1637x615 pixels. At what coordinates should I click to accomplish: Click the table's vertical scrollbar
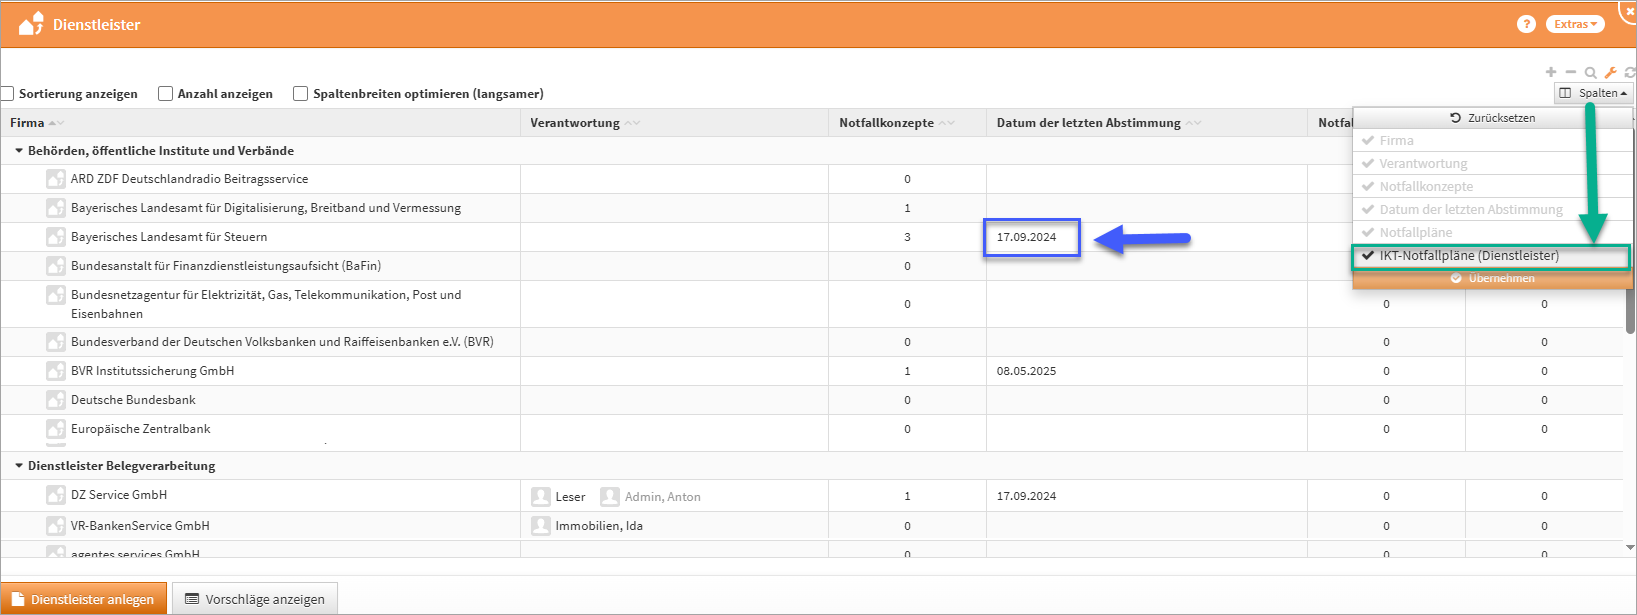tap(1630, 300)
